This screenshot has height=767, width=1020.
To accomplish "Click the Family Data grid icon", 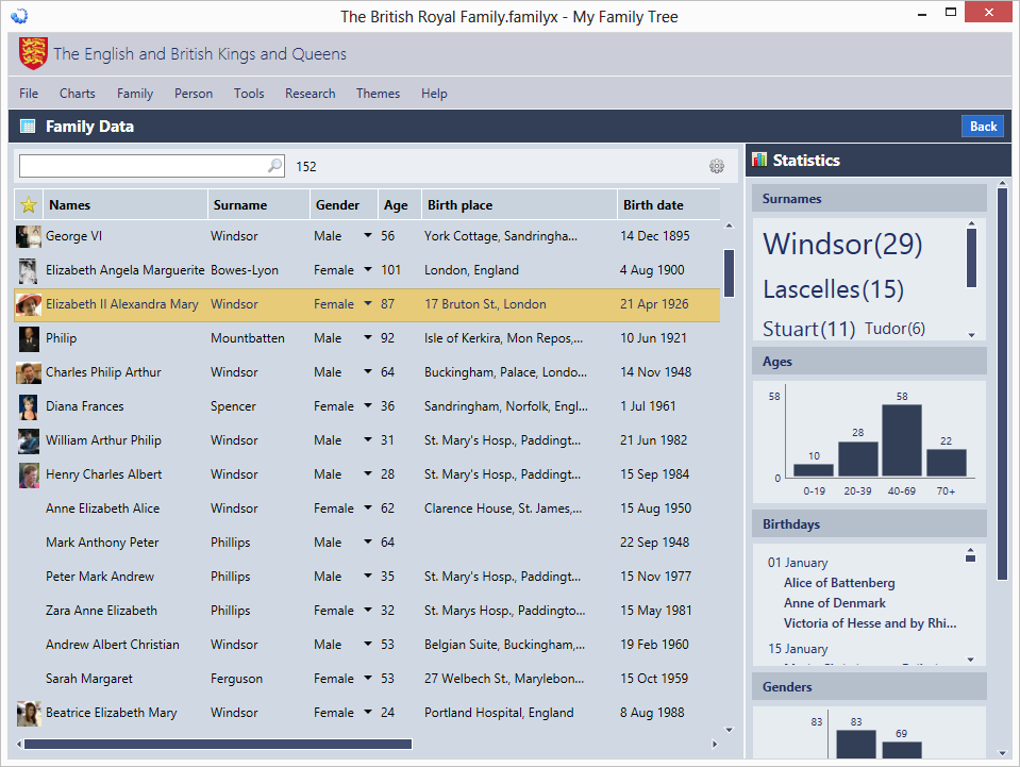I will [x=28, y=126].
